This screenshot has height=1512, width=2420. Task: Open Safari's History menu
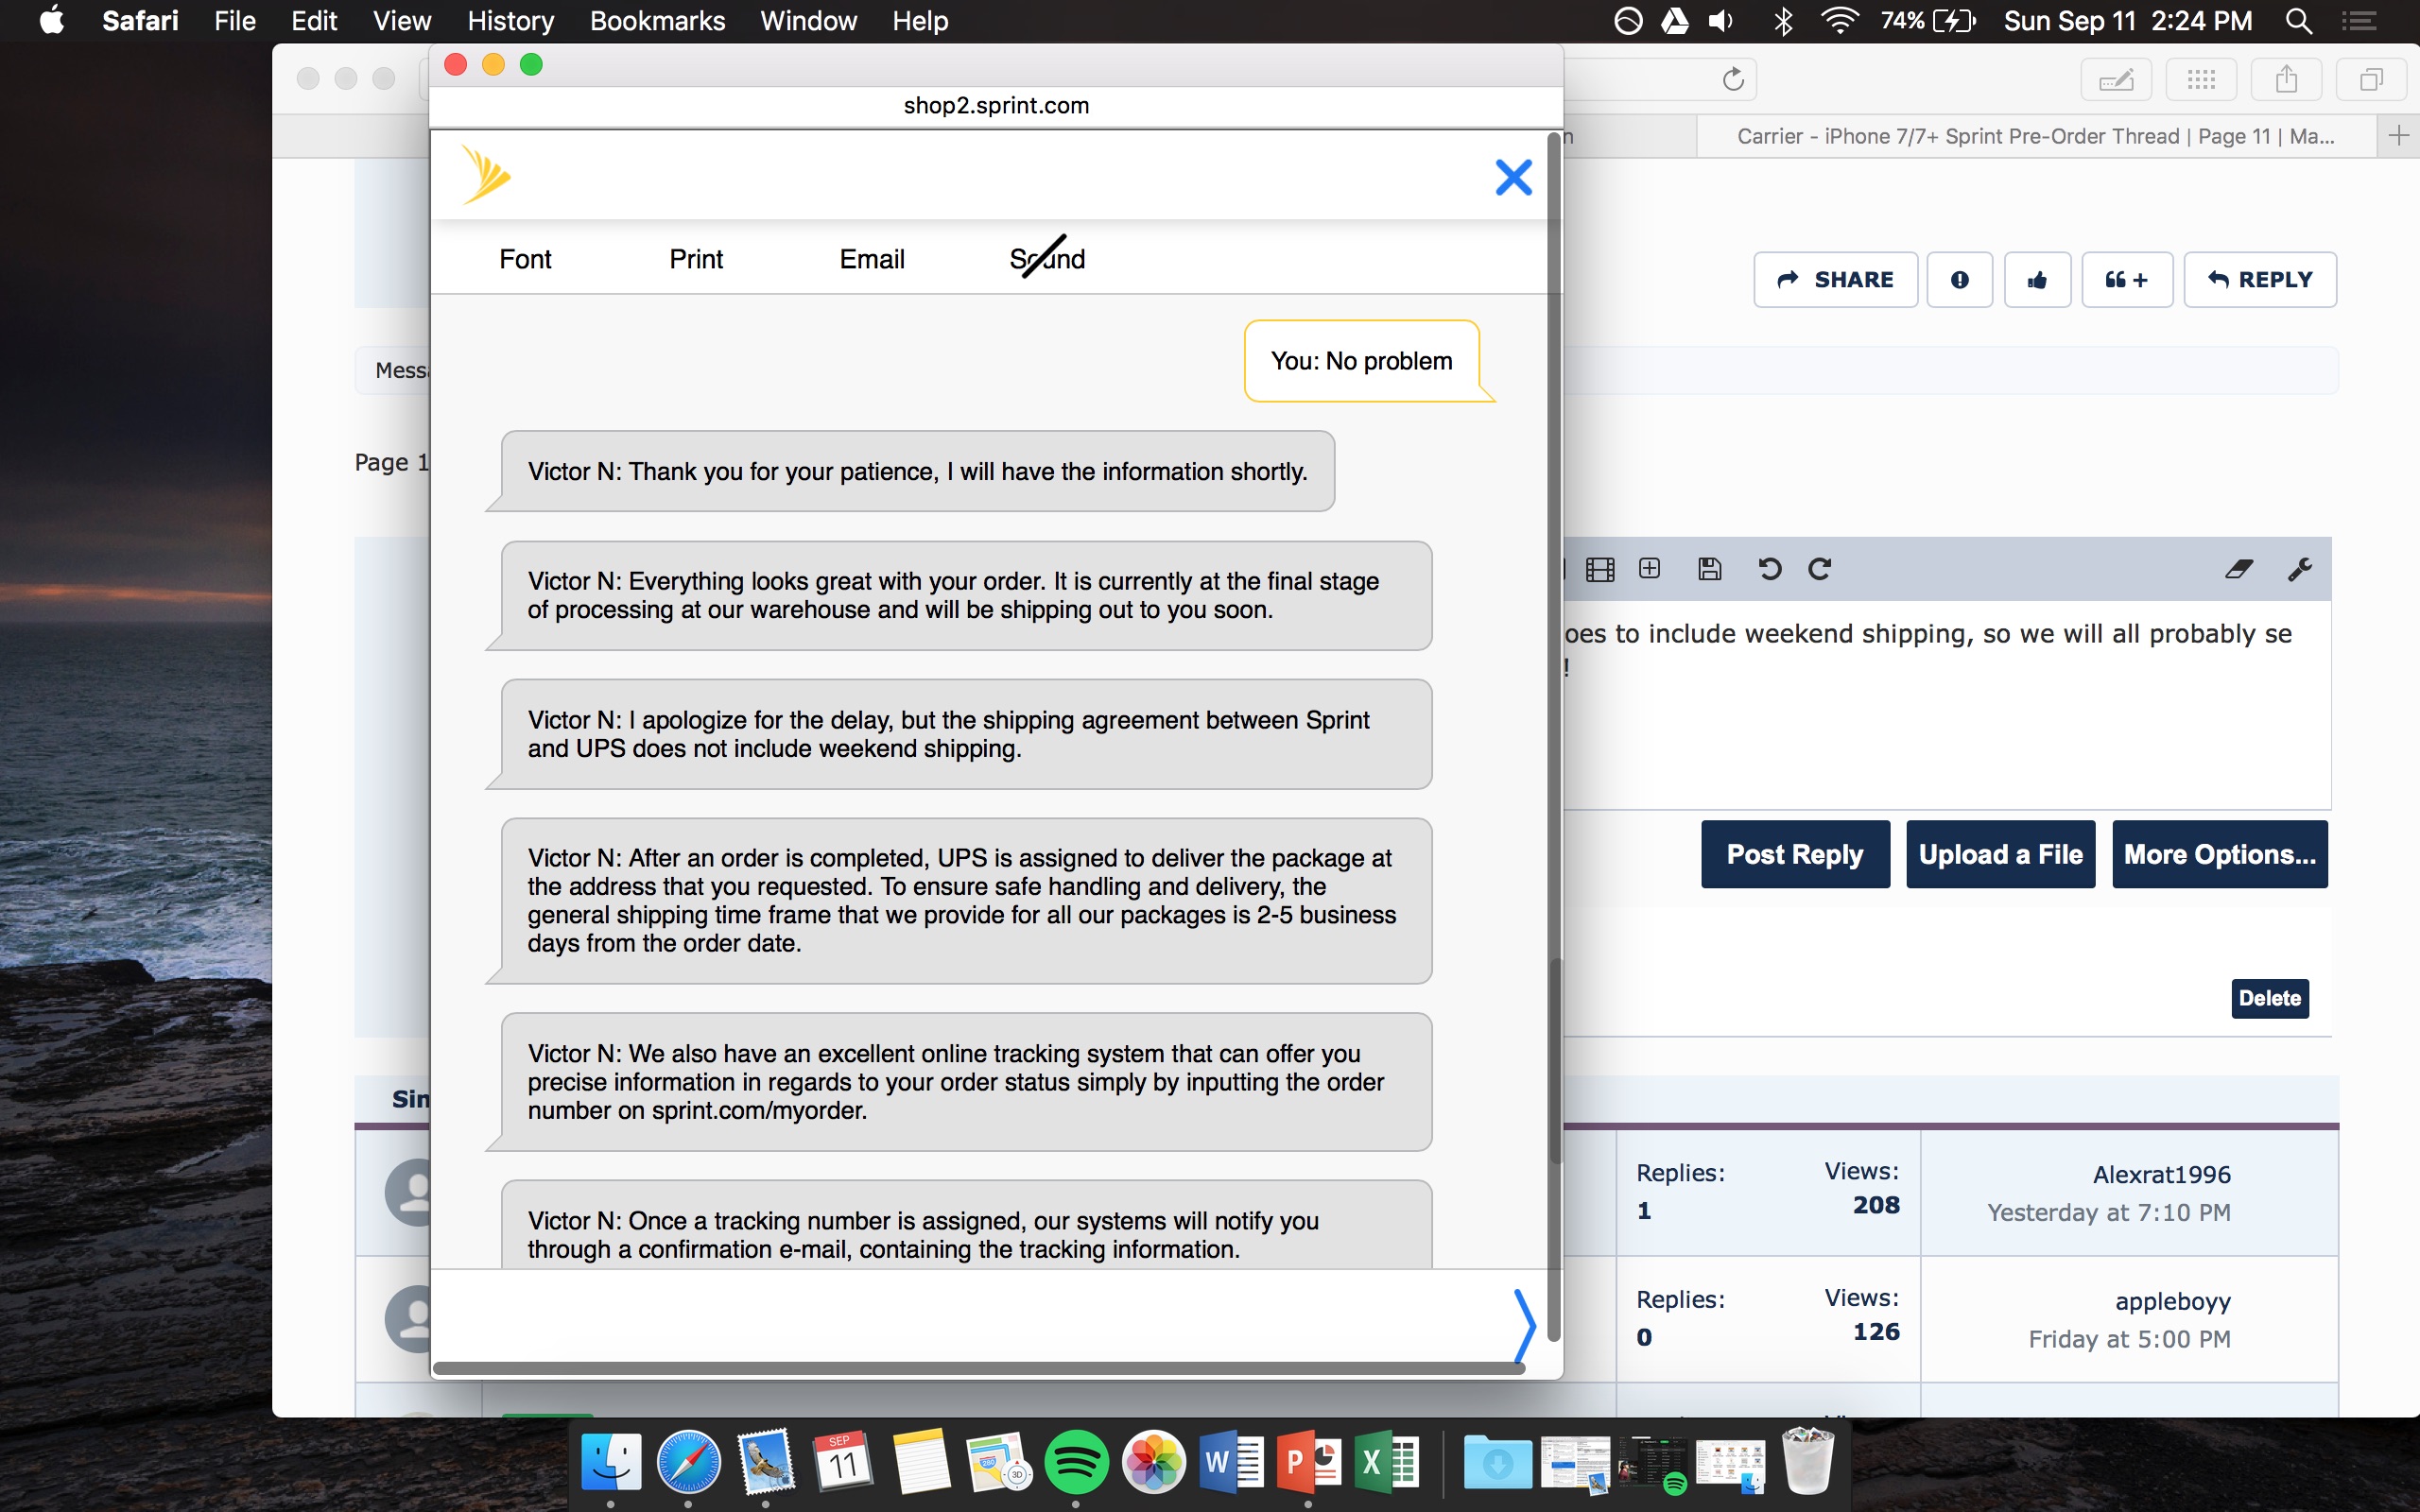510,21
